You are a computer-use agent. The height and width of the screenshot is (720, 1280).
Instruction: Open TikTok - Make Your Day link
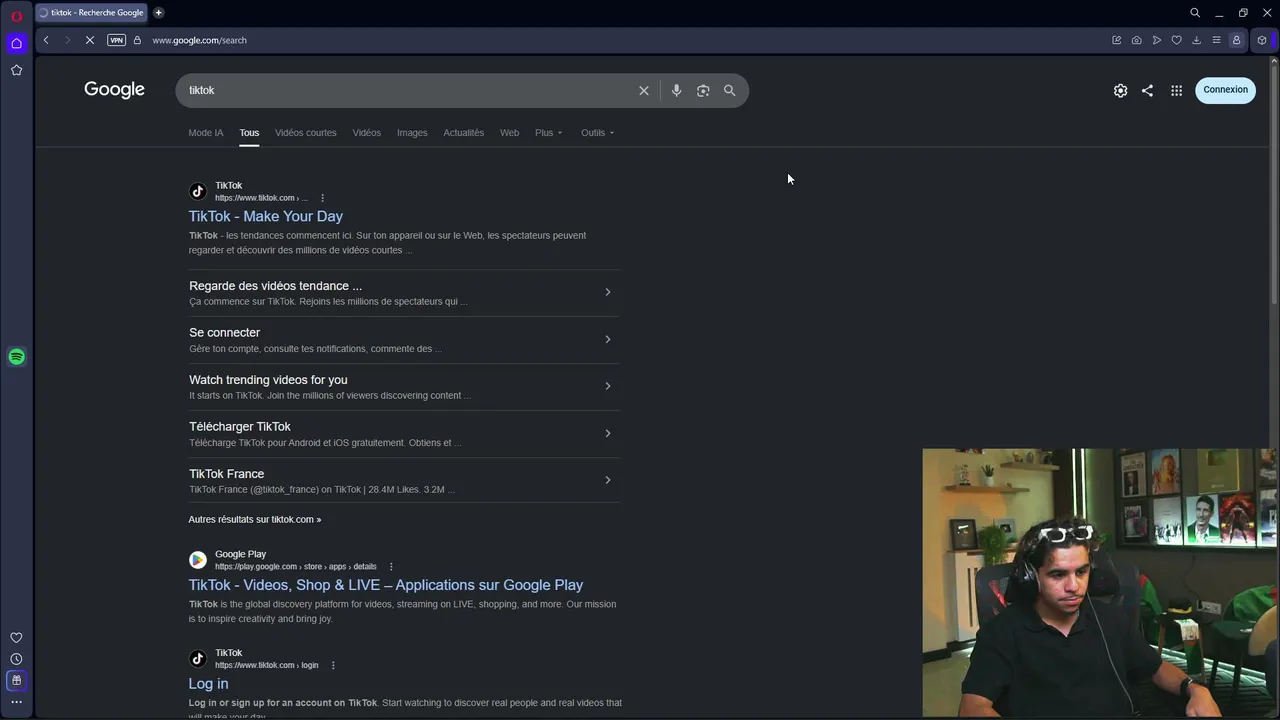[x=266, y=216]
